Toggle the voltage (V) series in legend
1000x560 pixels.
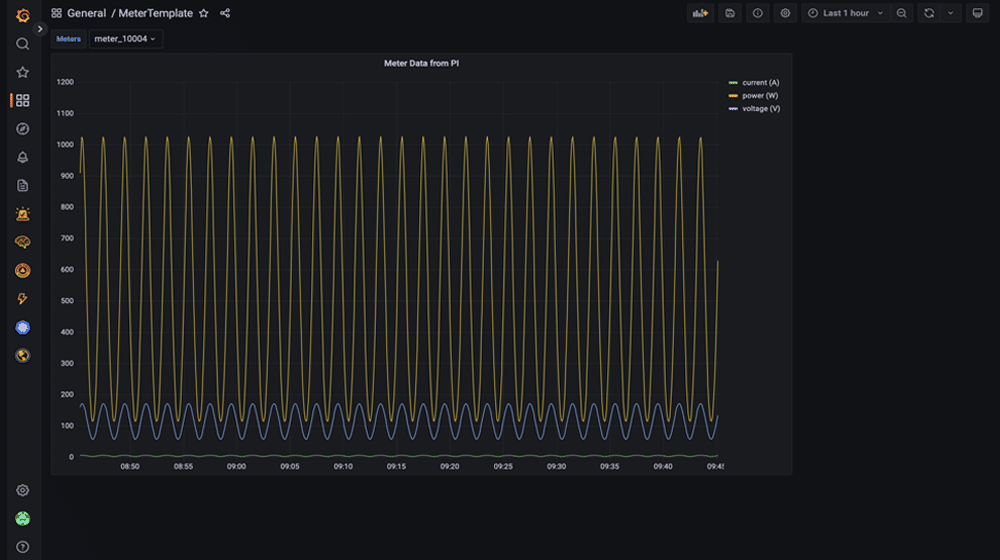click(760, 108)
